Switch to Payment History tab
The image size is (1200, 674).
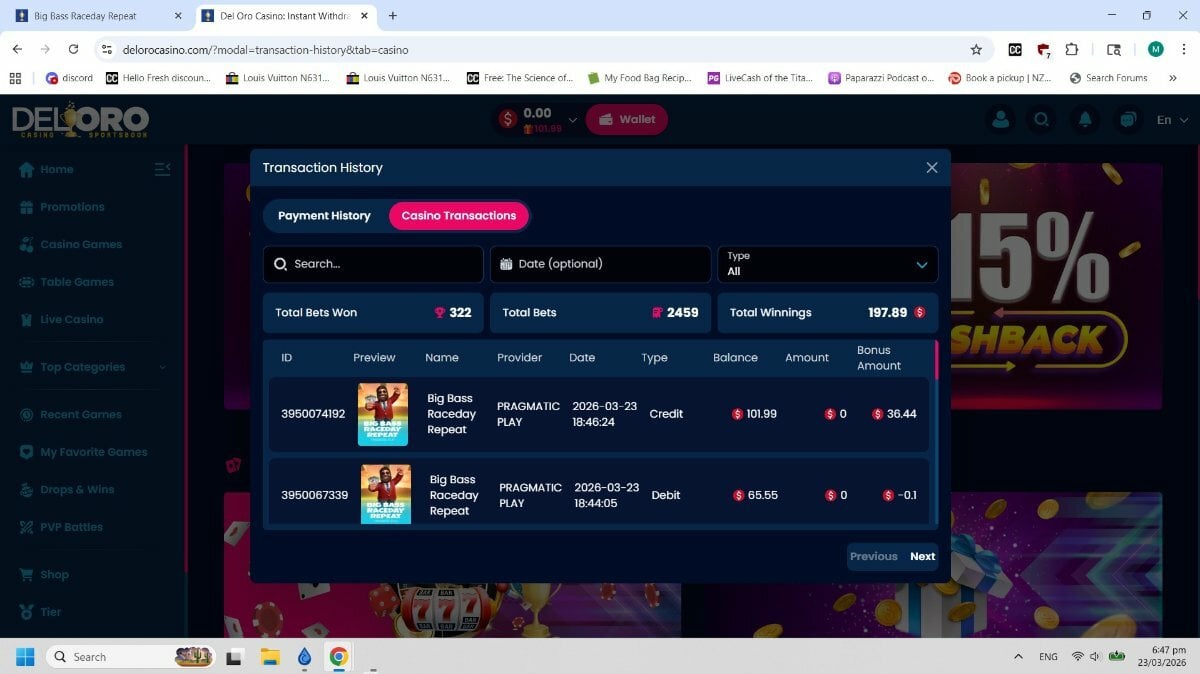tap(324, 216)
